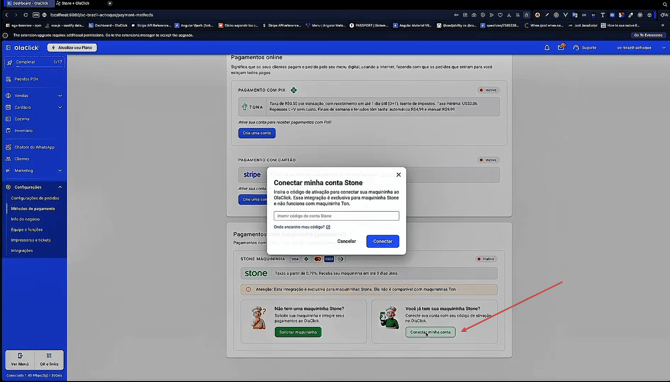Click the Ver Menú button

[x=20, y=359]
